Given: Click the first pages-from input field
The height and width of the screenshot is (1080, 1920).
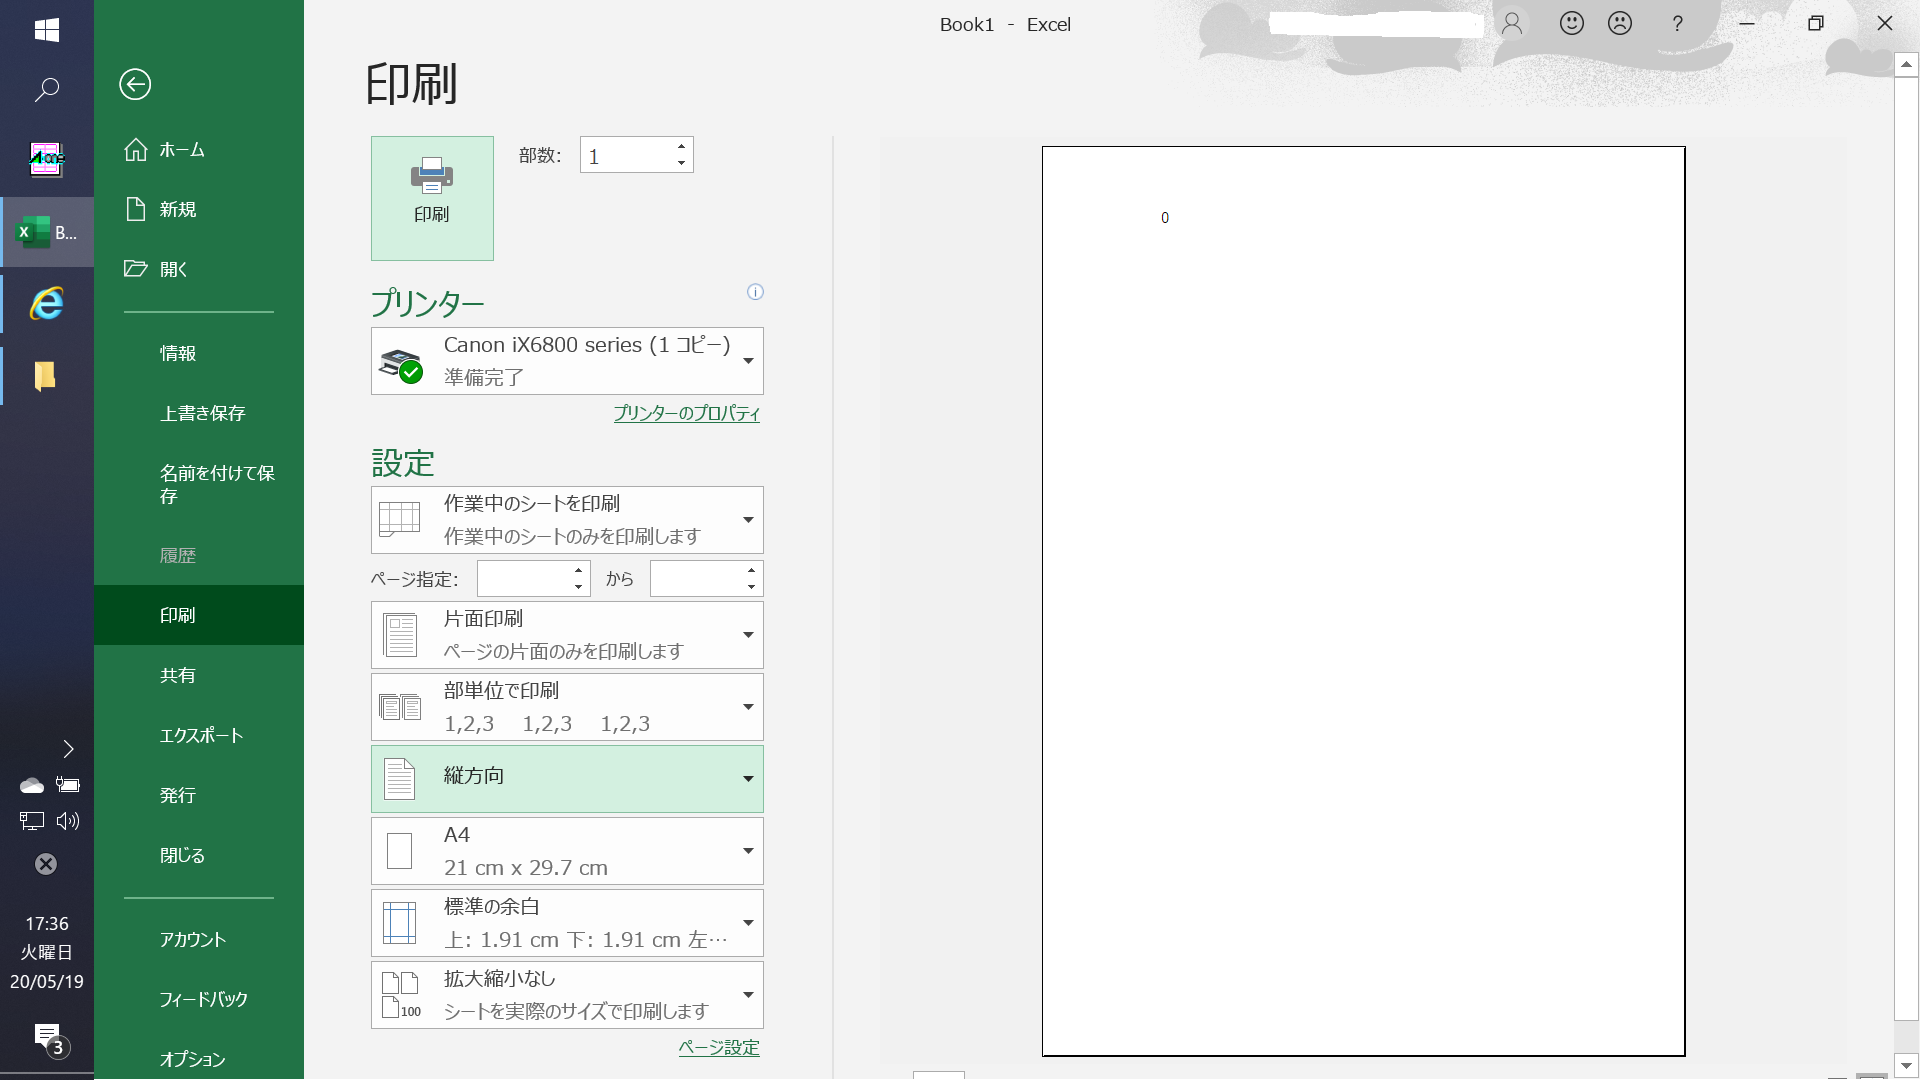Looking at the screenshot, I should click(x=524, y=579).
